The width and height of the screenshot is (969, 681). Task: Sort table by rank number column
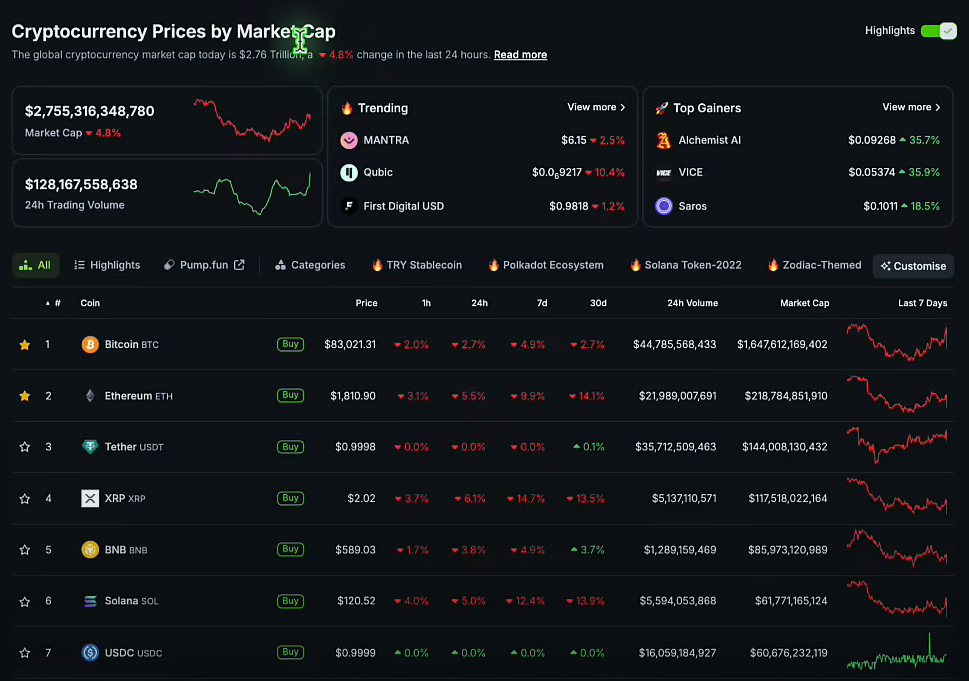pyautogui.click(x=56, y=303)
